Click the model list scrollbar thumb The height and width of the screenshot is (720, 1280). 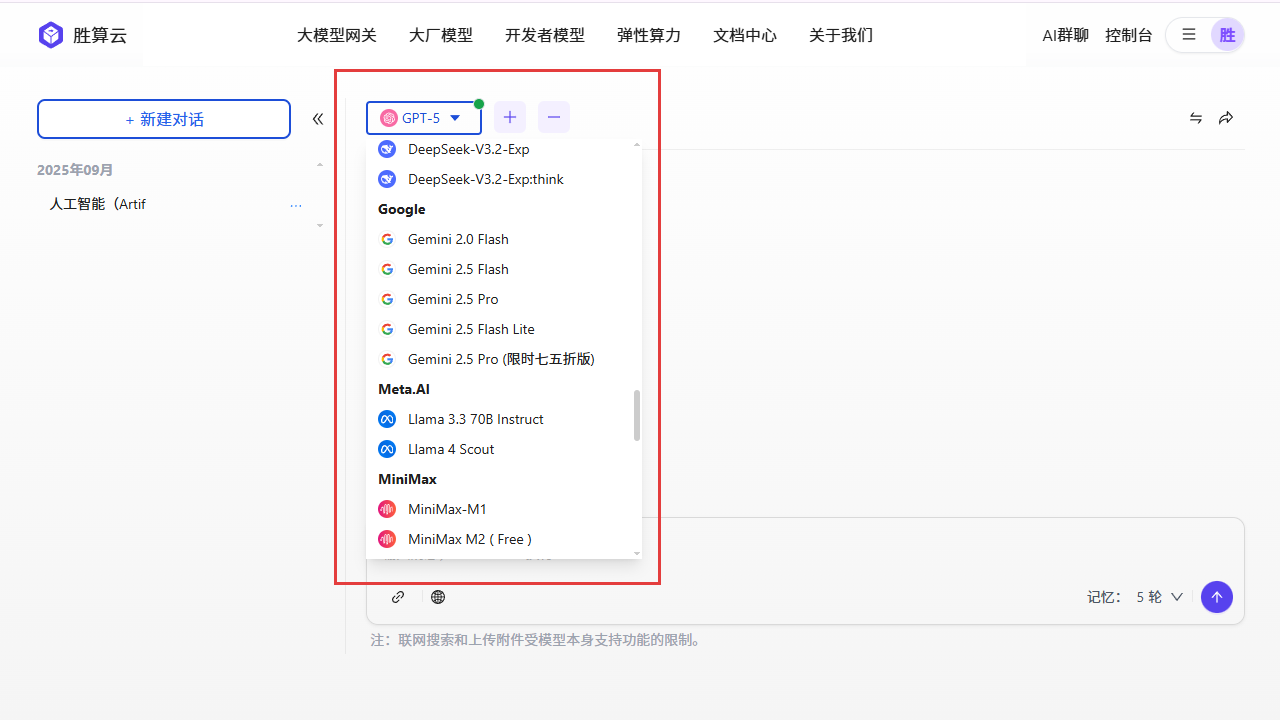pyautogui.click(x=637, y=415)
